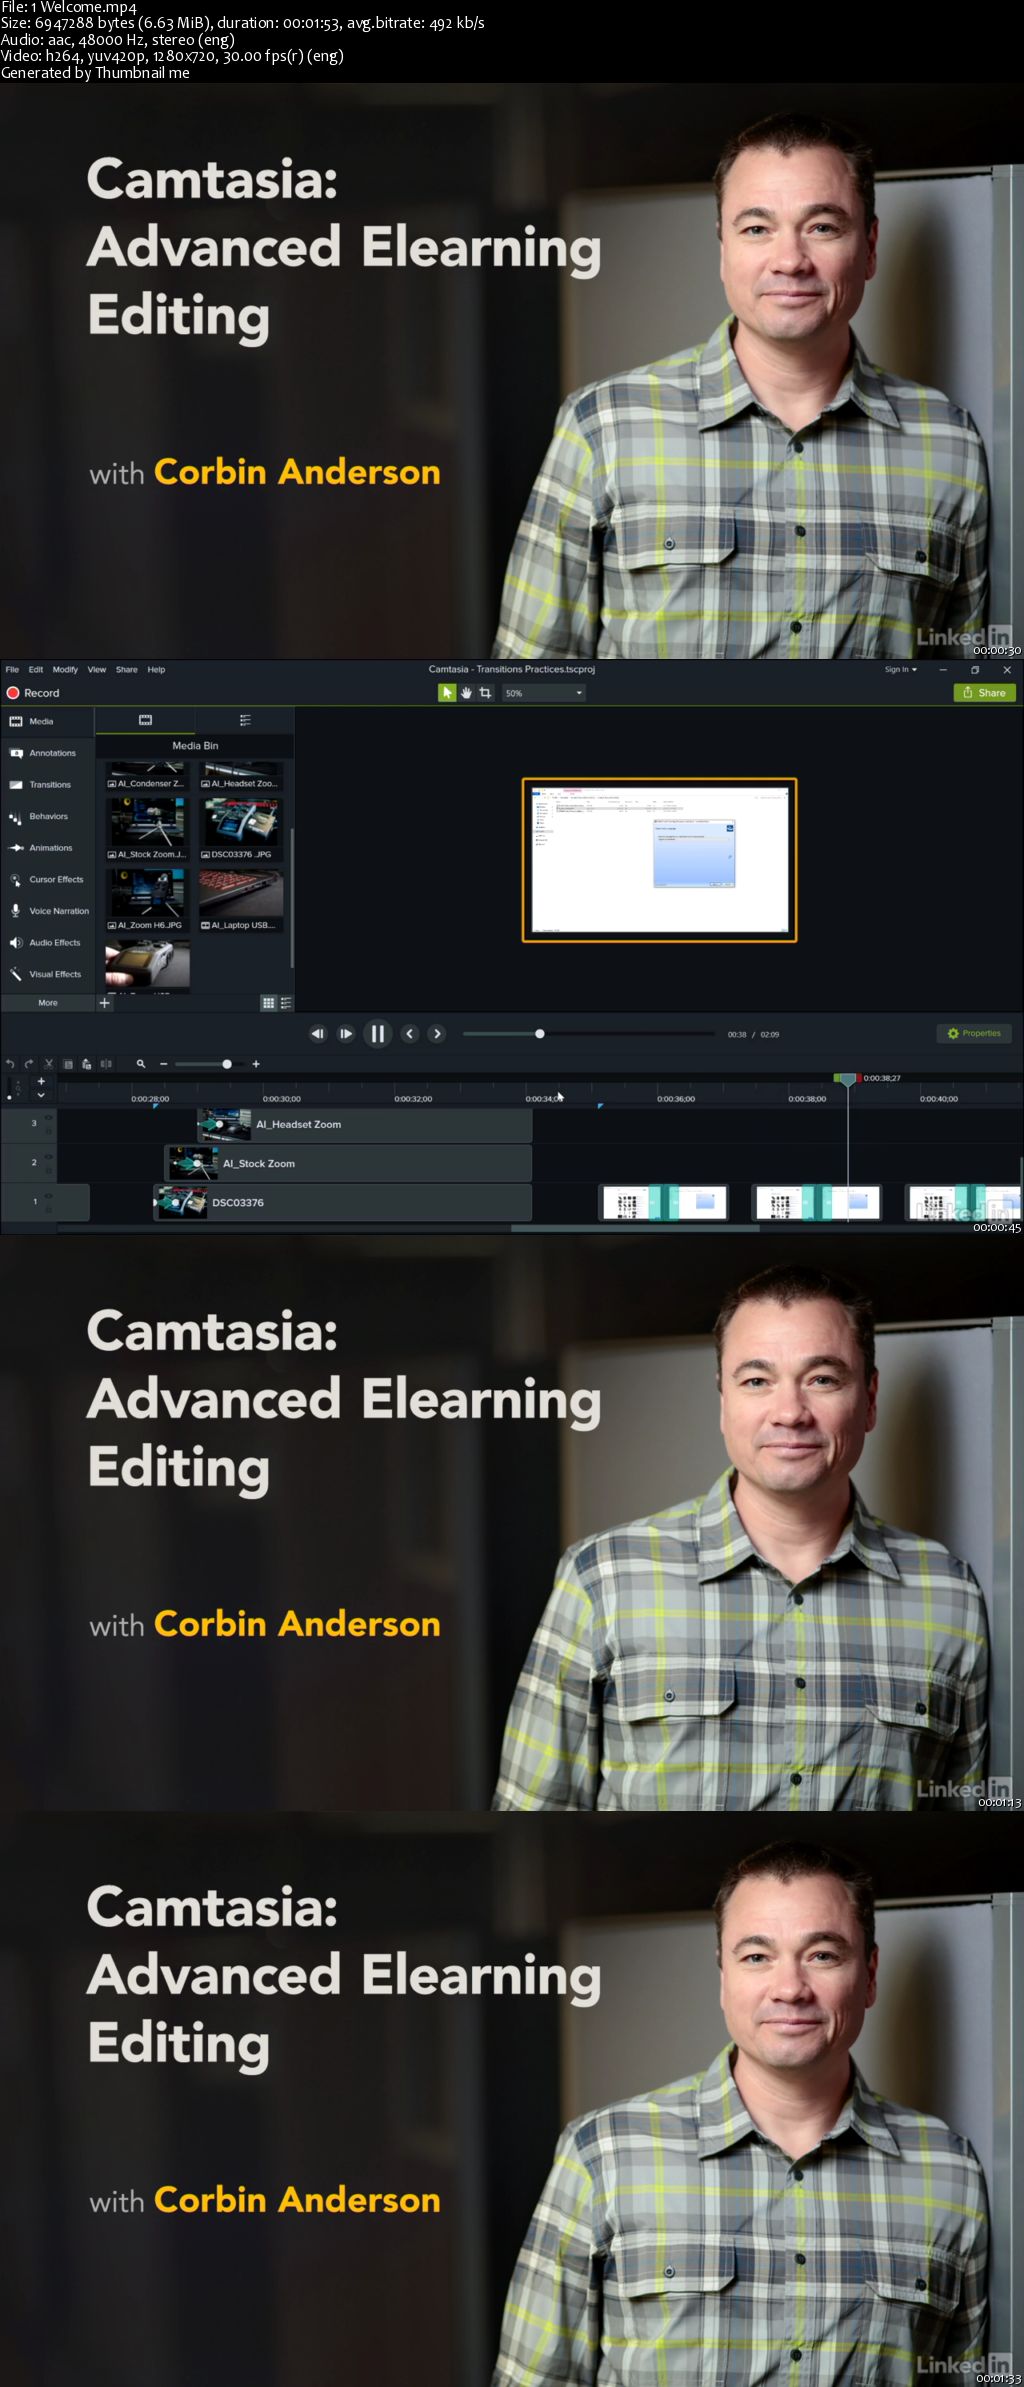Select the arrow Edit mode tool
This screenshot has width=1024, height=2387.
point(447,693)
